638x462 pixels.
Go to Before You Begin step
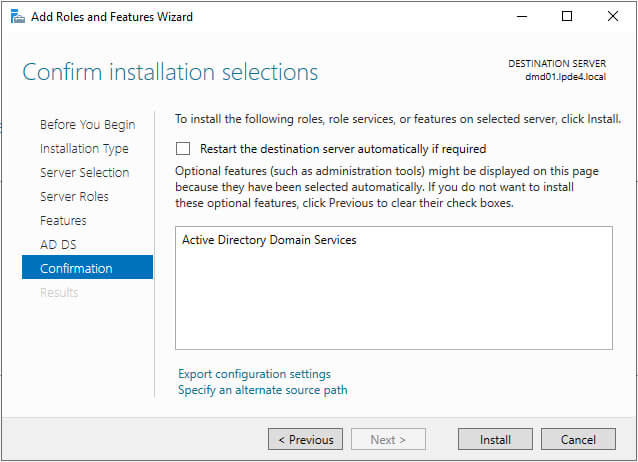point(87,125)
